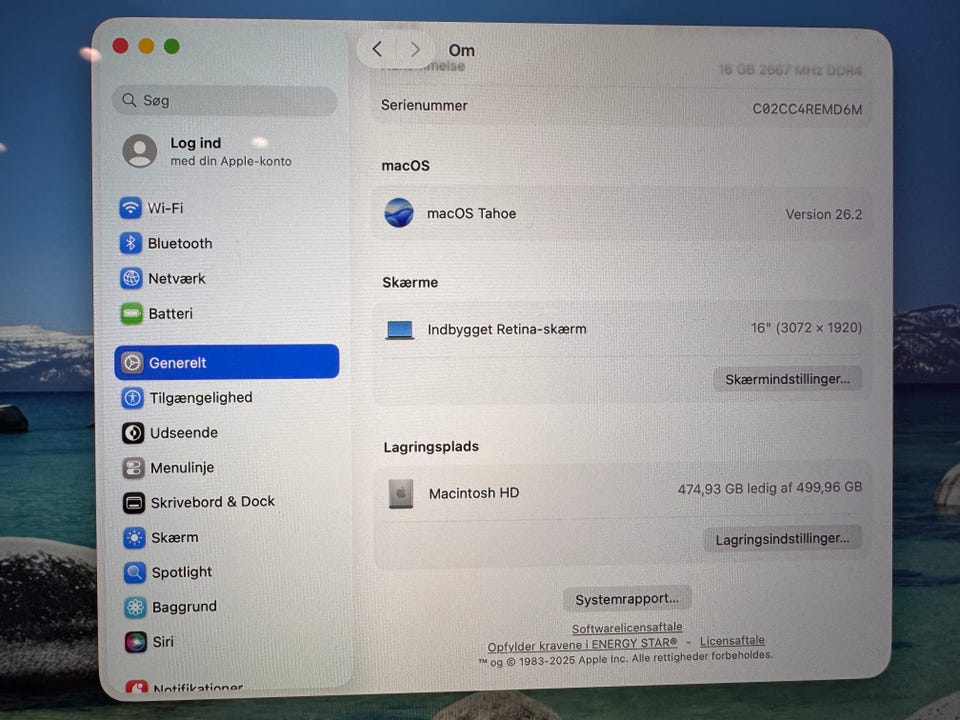This screenshot has width=960, height=720.
Task: Click the Udseende appearance icon
Action: coord(133,433)
